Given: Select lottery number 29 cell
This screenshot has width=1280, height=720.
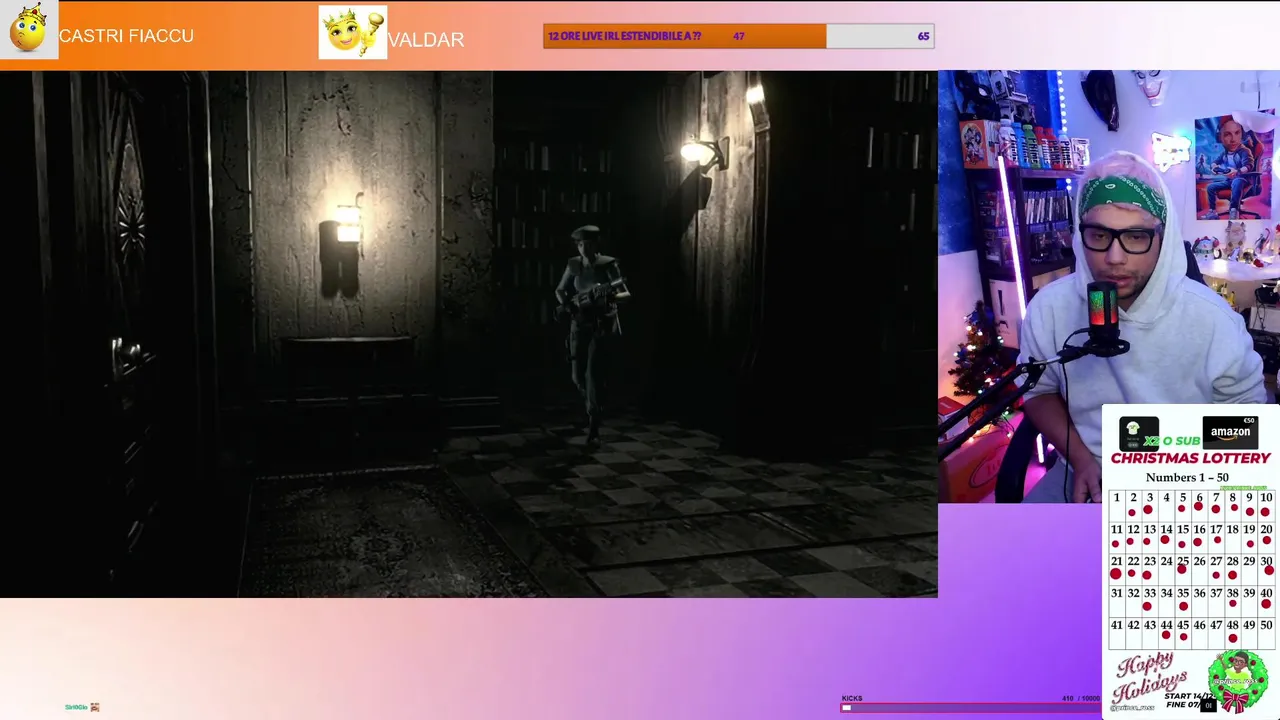Looking at the screenshot, I should [x=1249, y=569].
